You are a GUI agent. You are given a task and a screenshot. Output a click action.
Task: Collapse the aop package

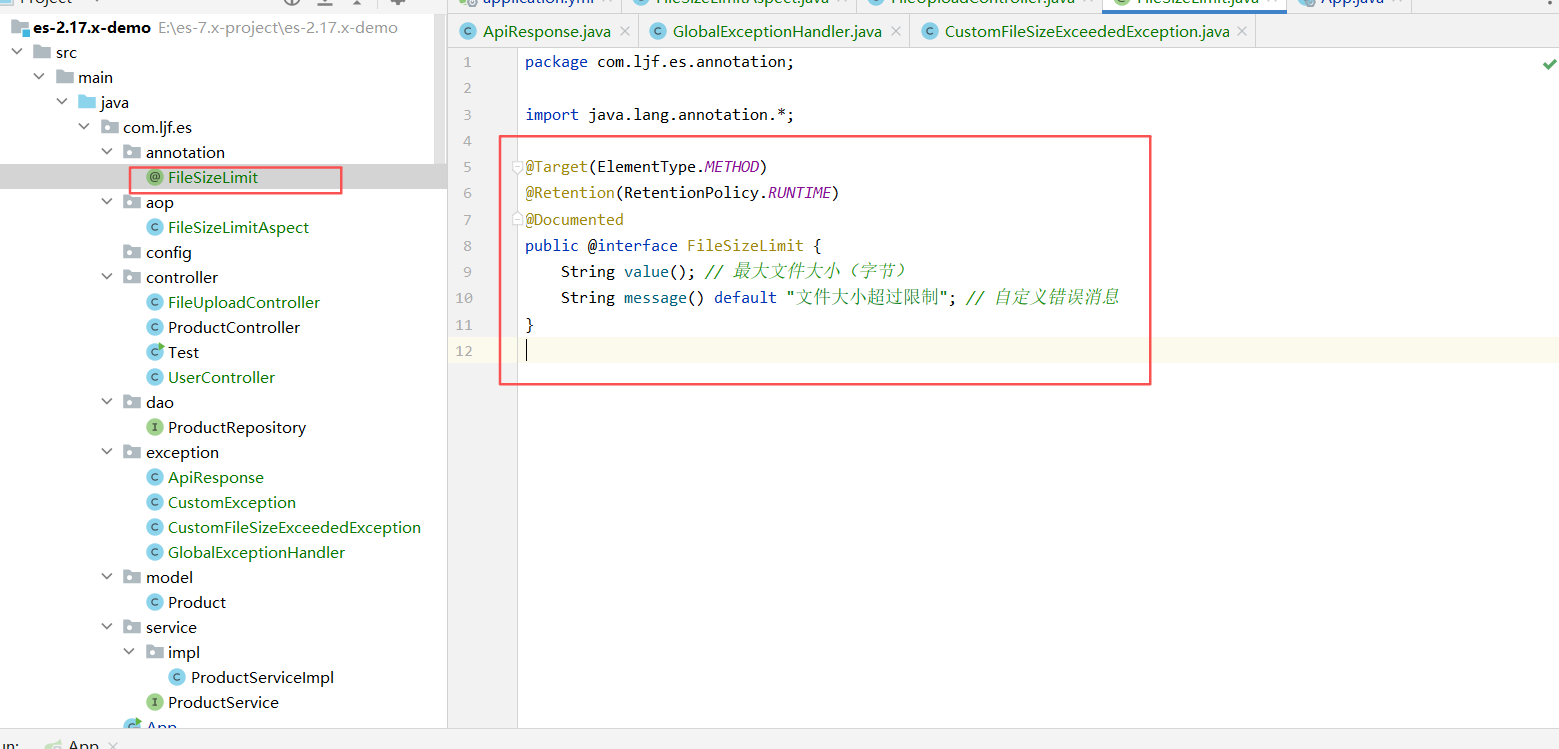[108, 202]
